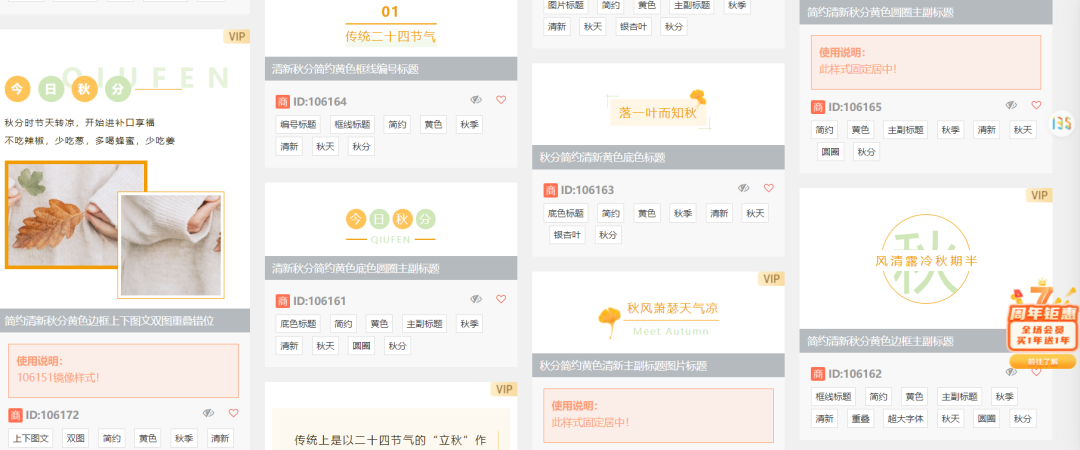
Task: Like template ID:106163 using its heart
Action: point(769,188)
